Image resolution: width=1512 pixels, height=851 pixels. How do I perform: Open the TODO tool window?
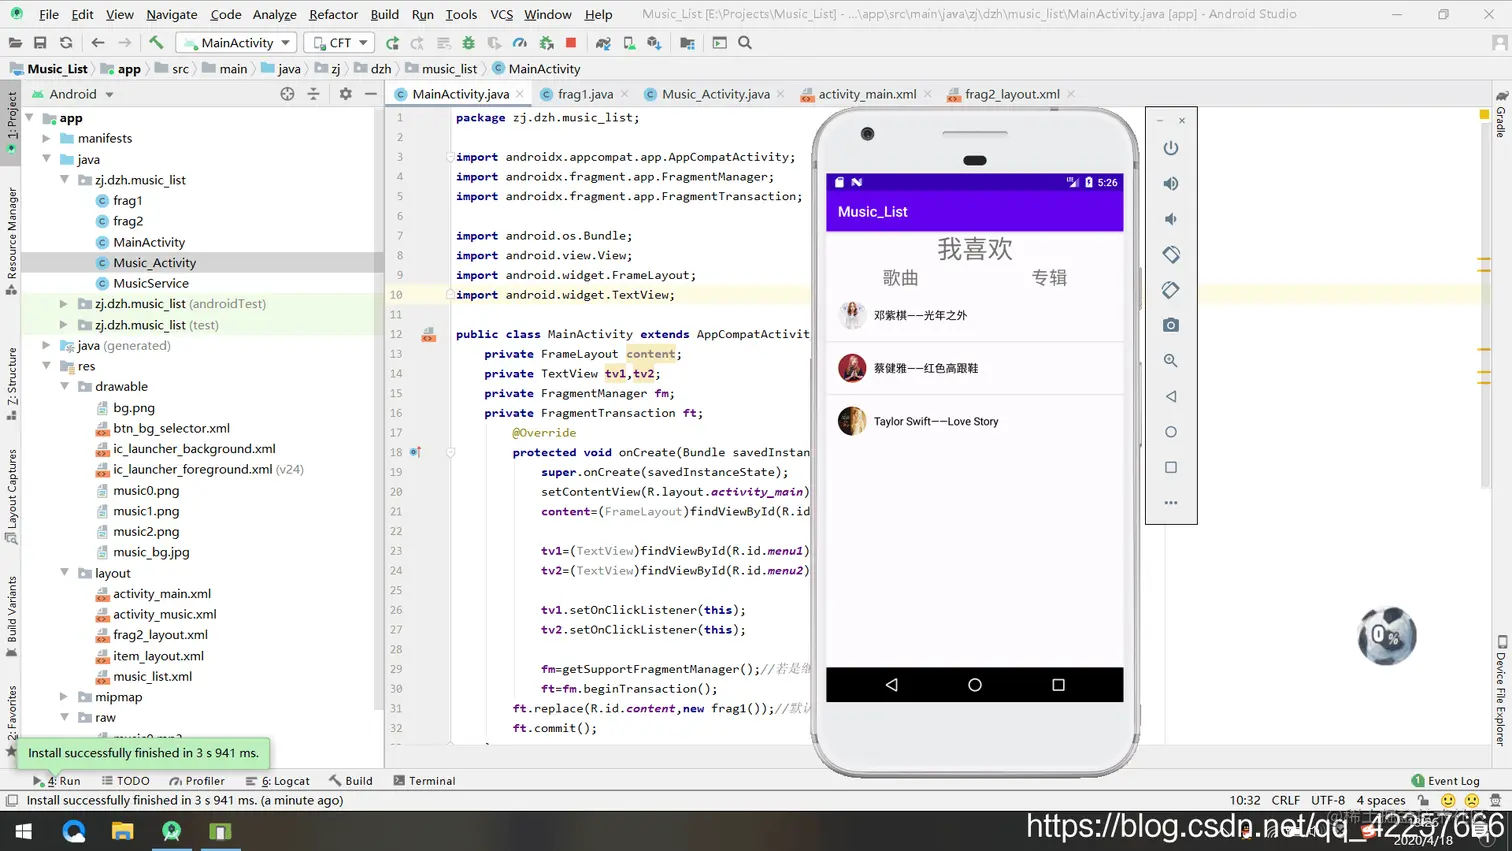(x=125, y=781)
